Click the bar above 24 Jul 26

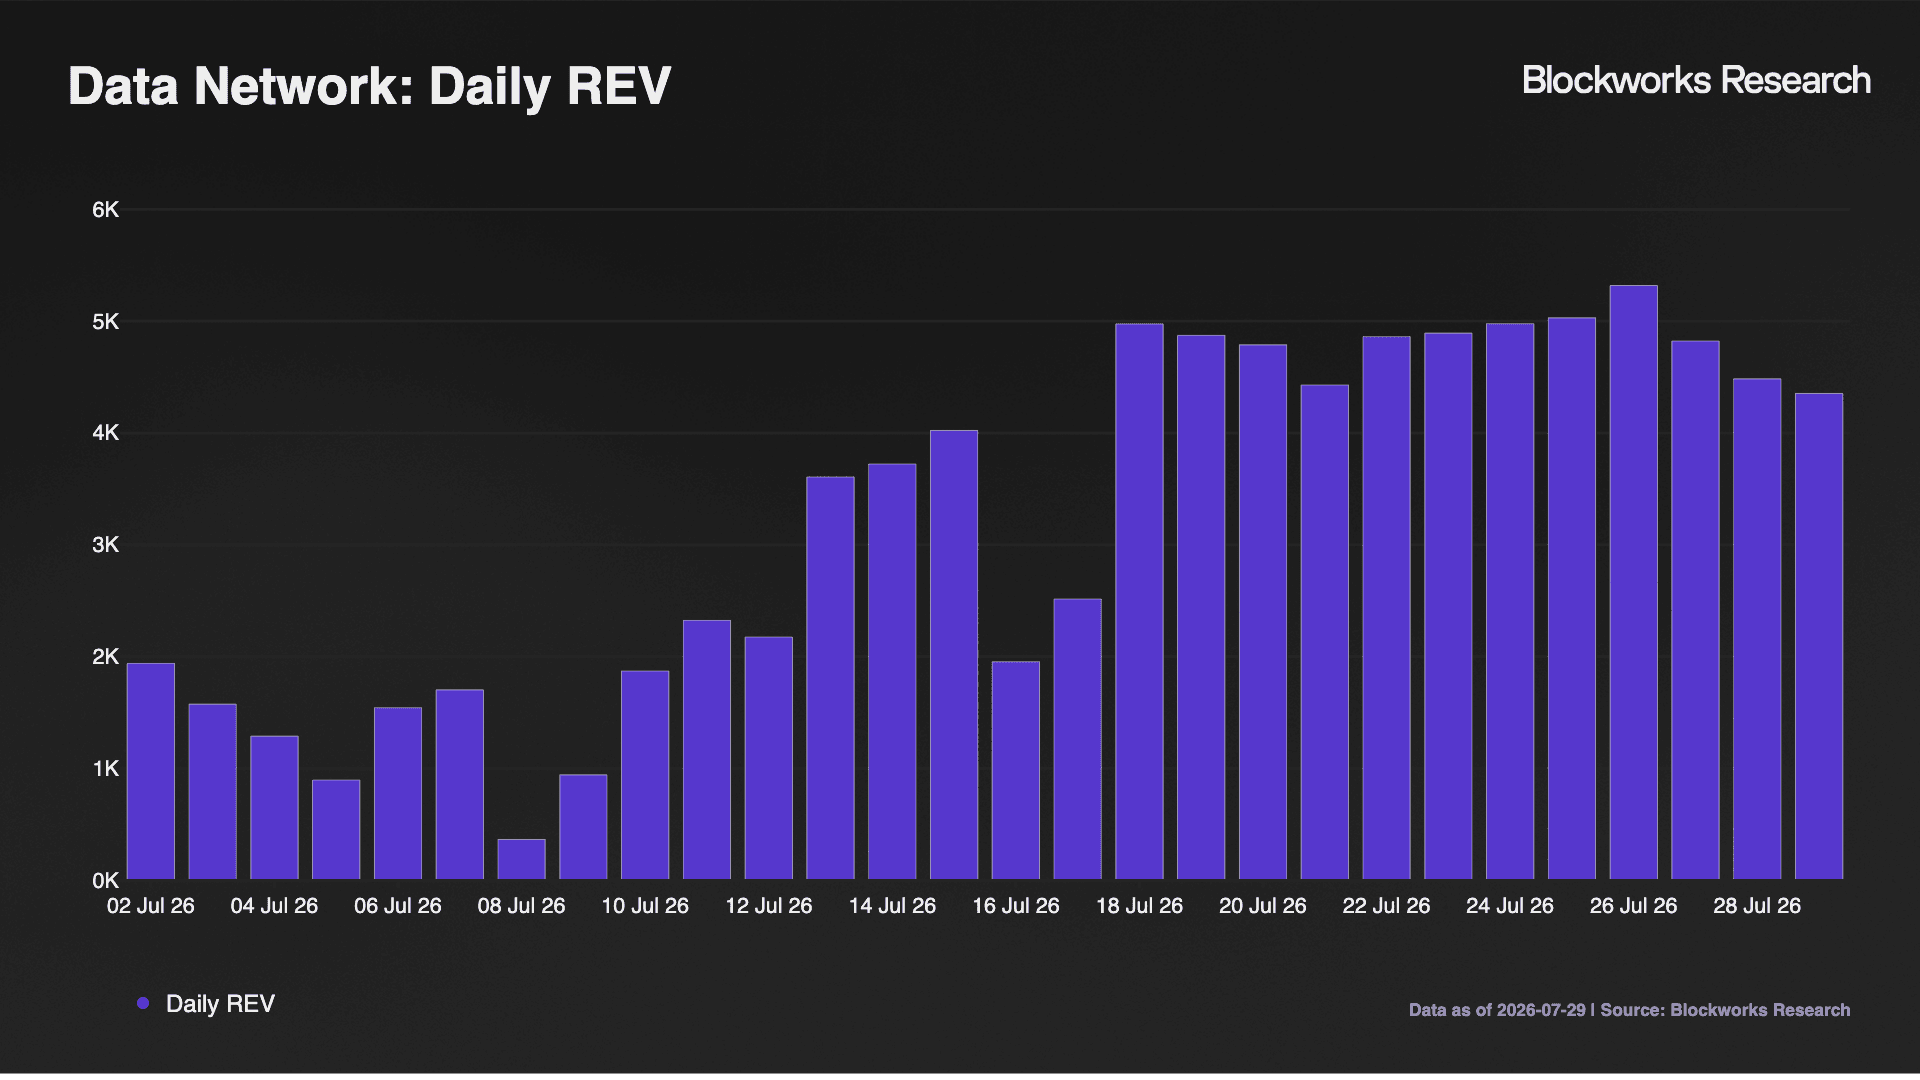(1510, 602)
